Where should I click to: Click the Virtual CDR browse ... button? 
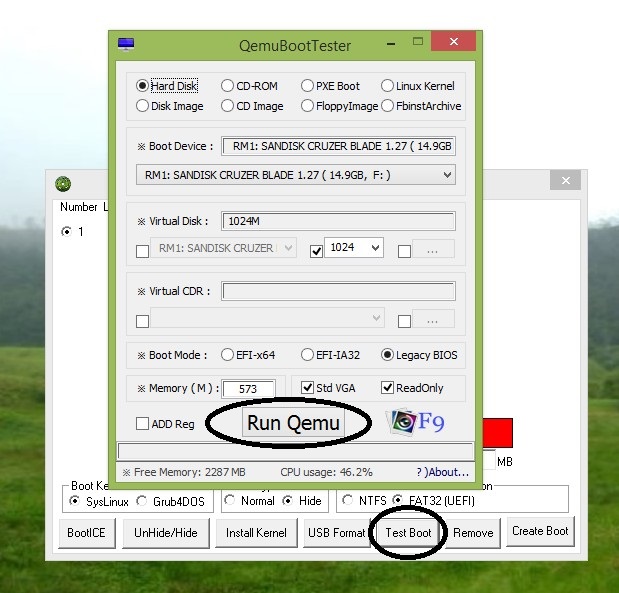point(433,319)
